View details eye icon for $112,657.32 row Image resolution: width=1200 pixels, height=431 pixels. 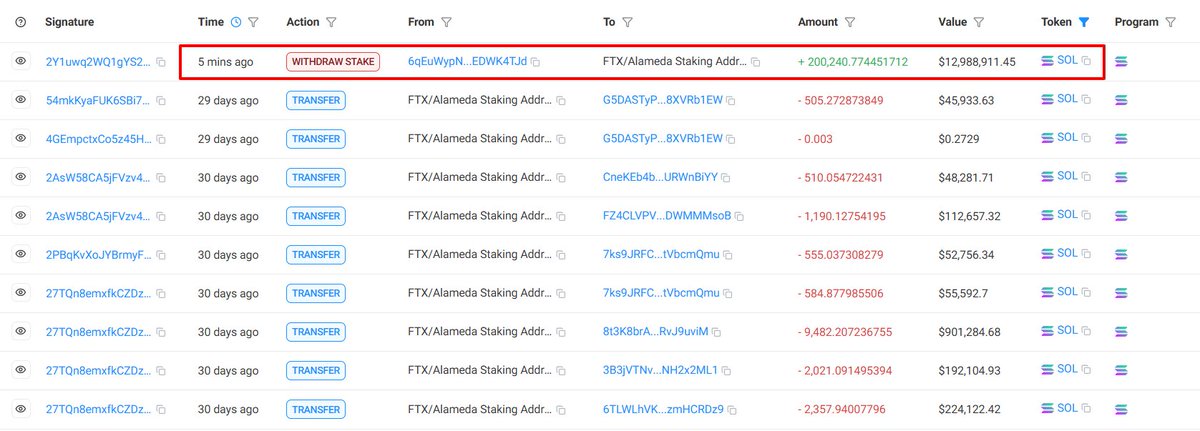click(x=21, y=216)
